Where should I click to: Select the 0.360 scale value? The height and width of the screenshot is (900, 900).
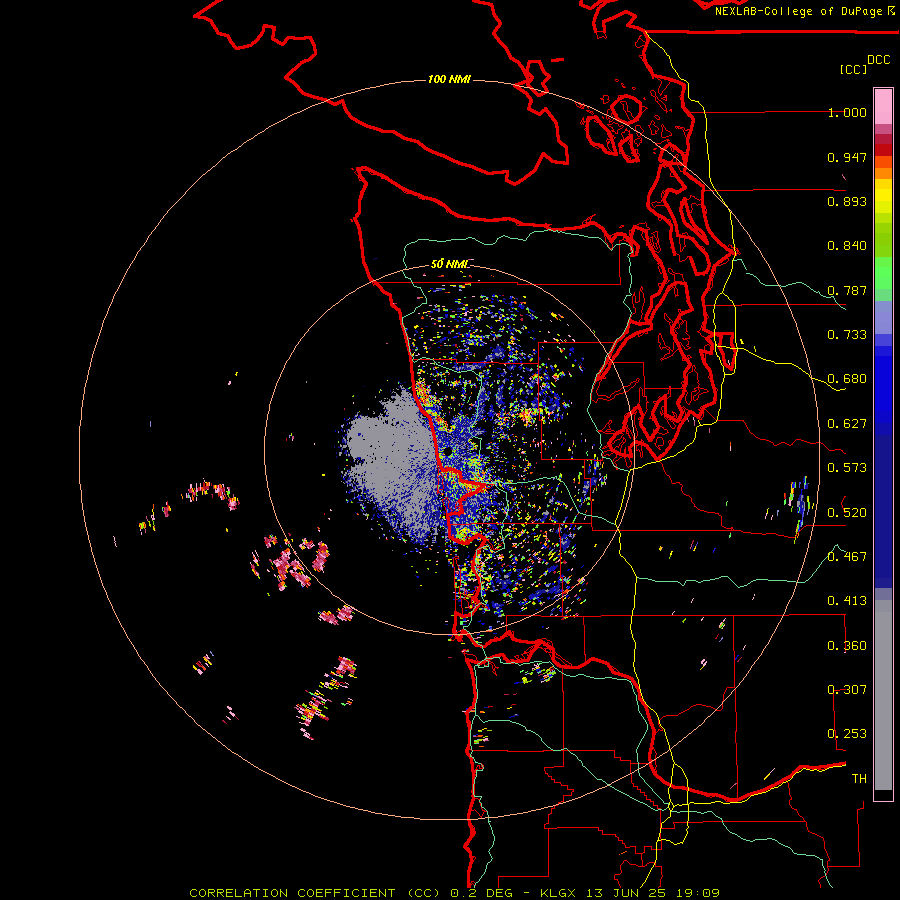coord(847,646)
